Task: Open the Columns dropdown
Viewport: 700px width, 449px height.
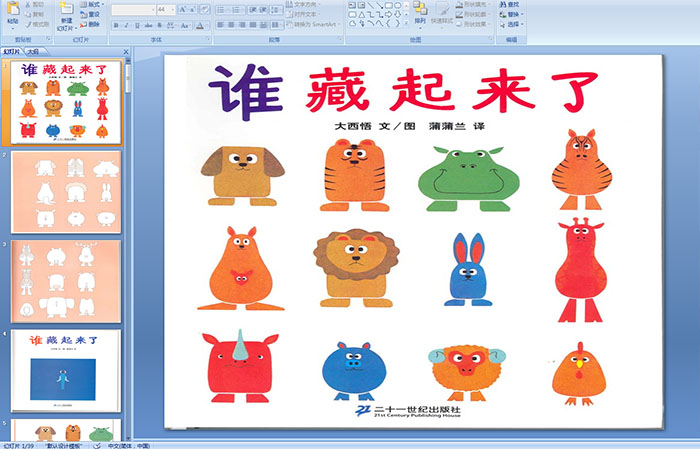Action: click(277, 25)
